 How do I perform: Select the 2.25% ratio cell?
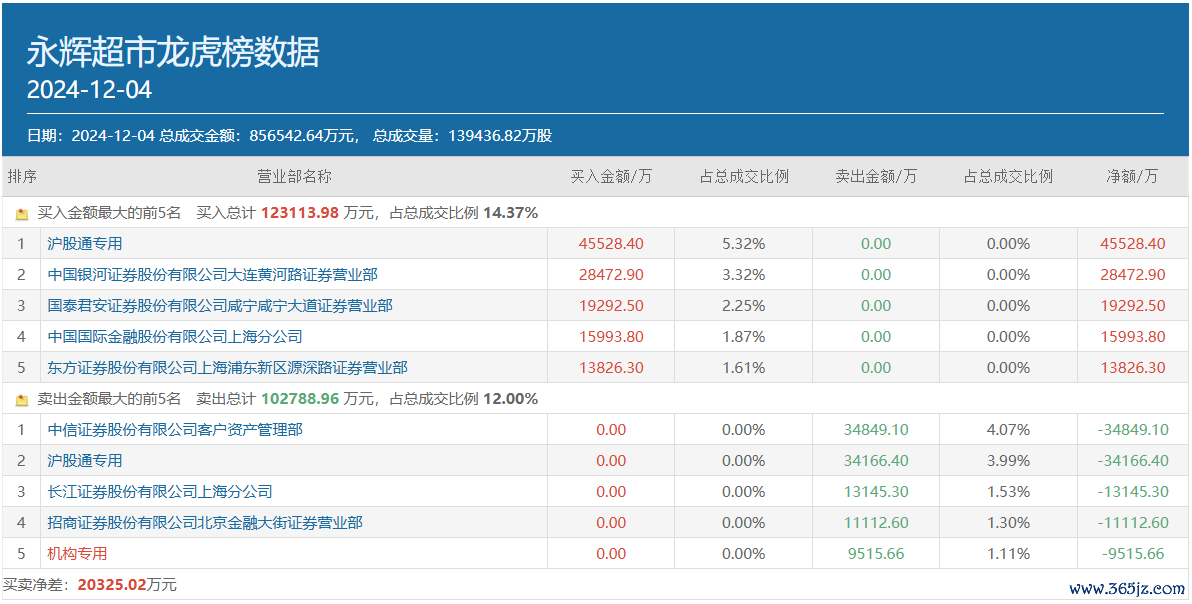pyautogui.click(x=743, y=305)
